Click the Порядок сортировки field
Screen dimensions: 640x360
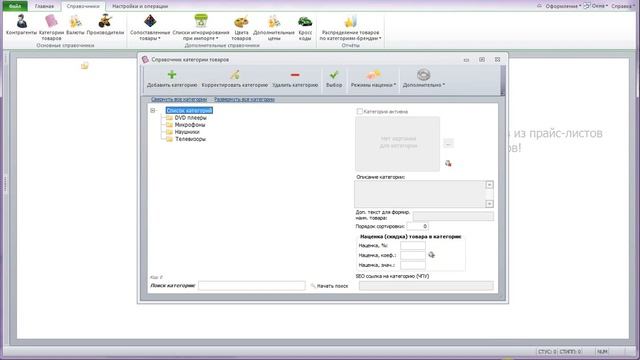418,226
